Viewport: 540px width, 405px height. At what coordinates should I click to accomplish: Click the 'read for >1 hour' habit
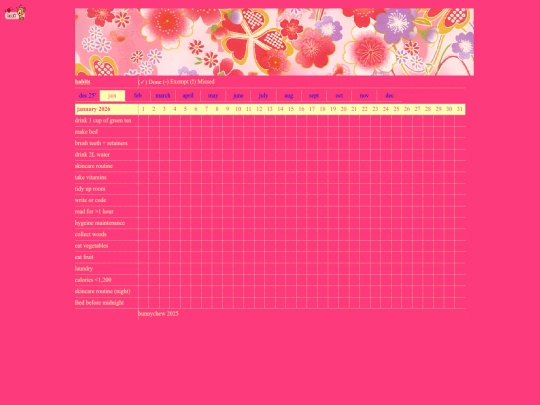(x=94, y=211)
